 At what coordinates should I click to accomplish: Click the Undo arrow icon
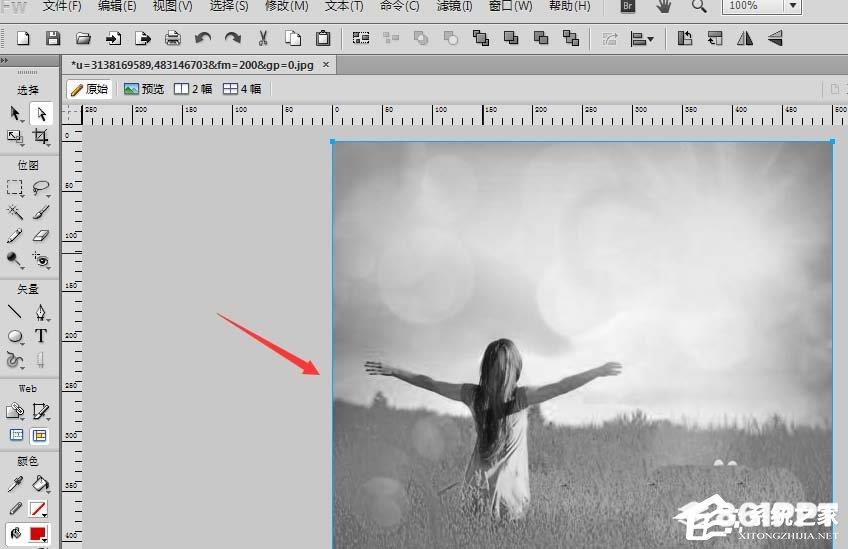(203, 38)
